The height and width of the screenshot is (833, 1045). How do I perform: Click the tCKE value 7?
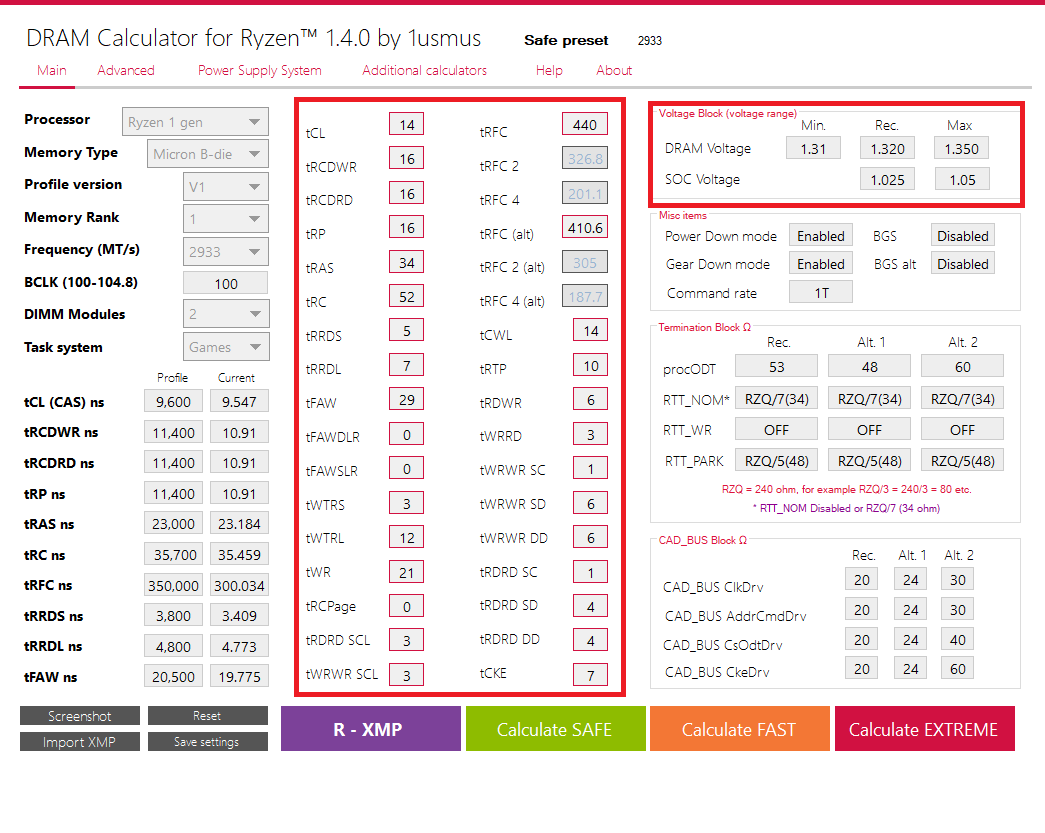(x=590, y=675)
